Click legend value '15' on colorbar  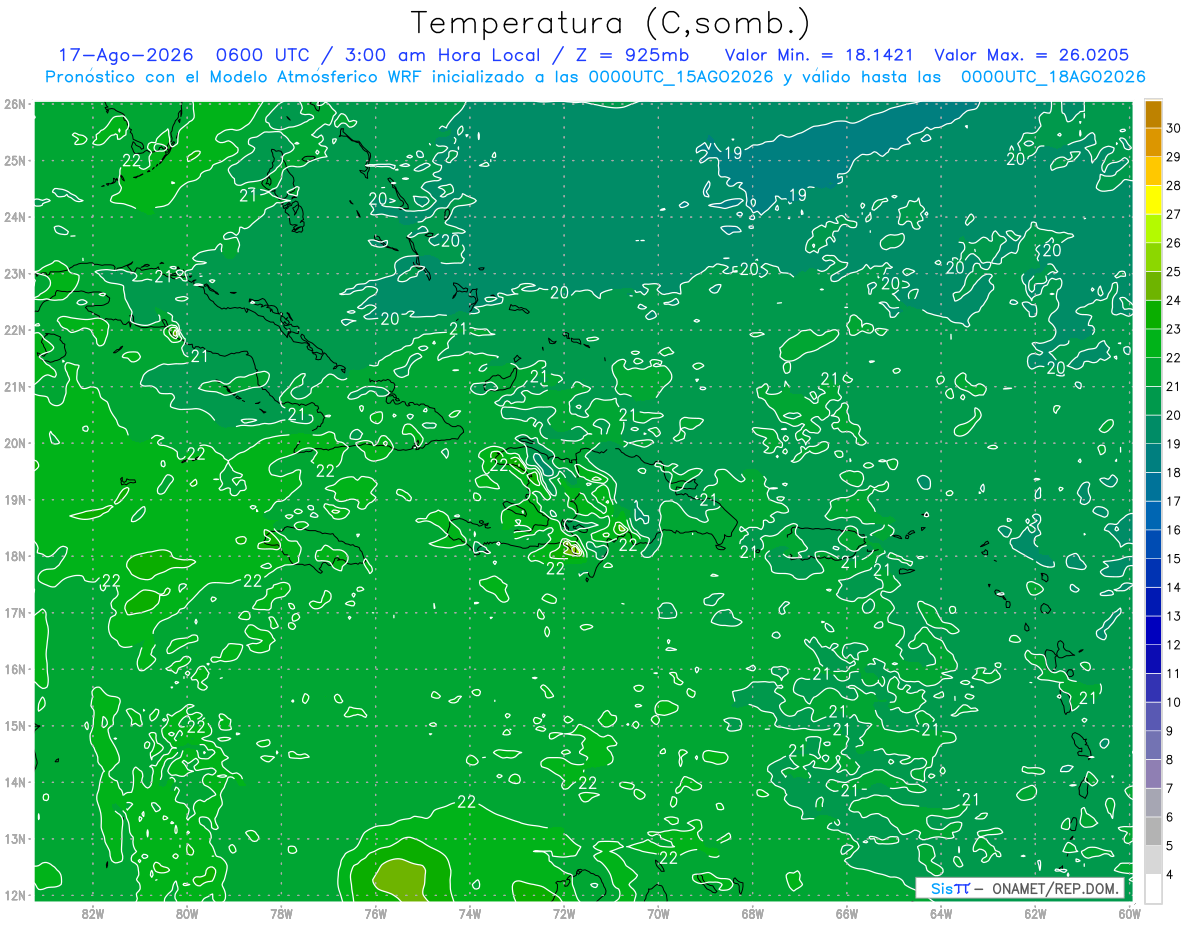coord(1173,558)
